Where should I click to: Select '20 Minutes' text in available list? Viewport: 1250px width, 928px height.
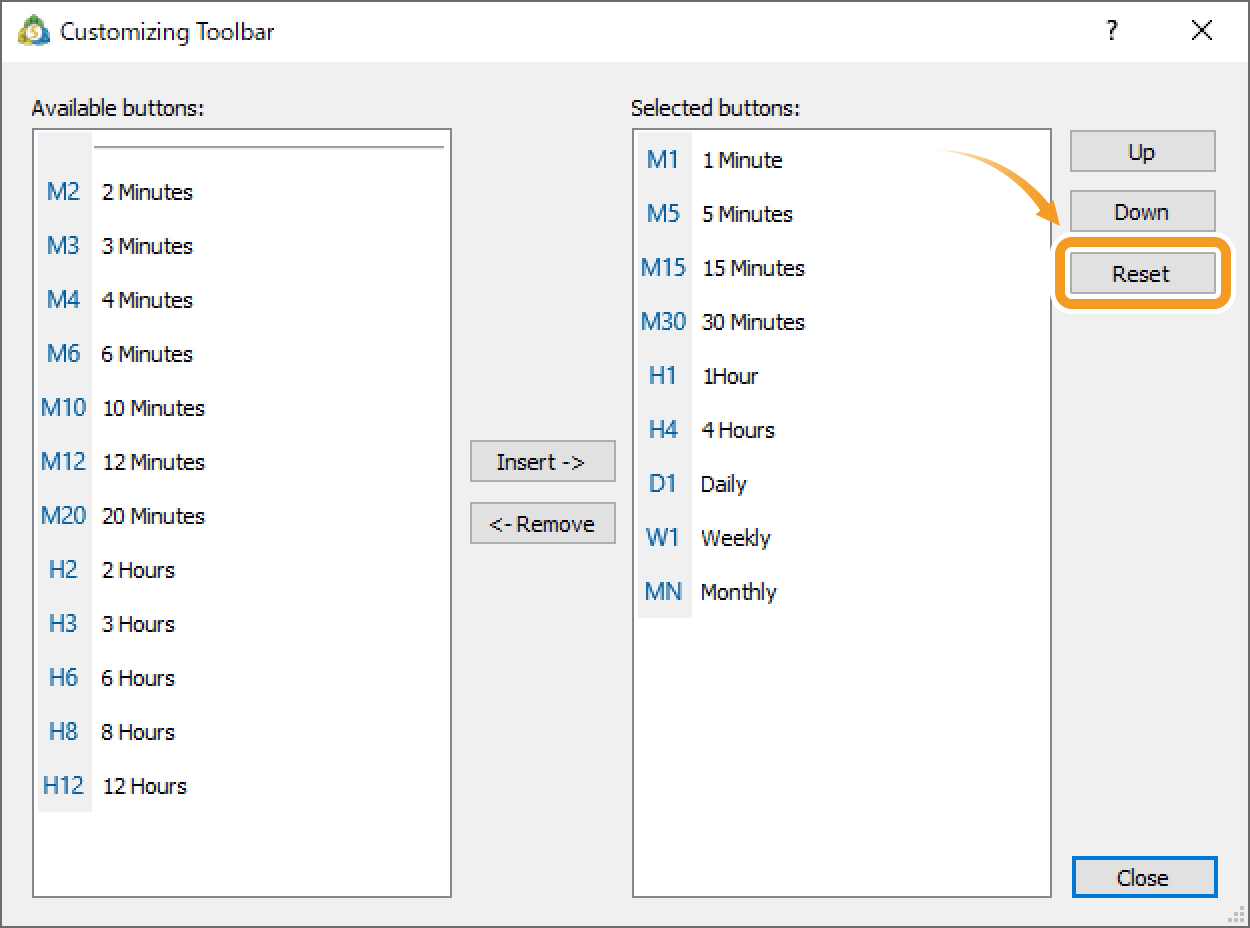[x=154, y=516]
